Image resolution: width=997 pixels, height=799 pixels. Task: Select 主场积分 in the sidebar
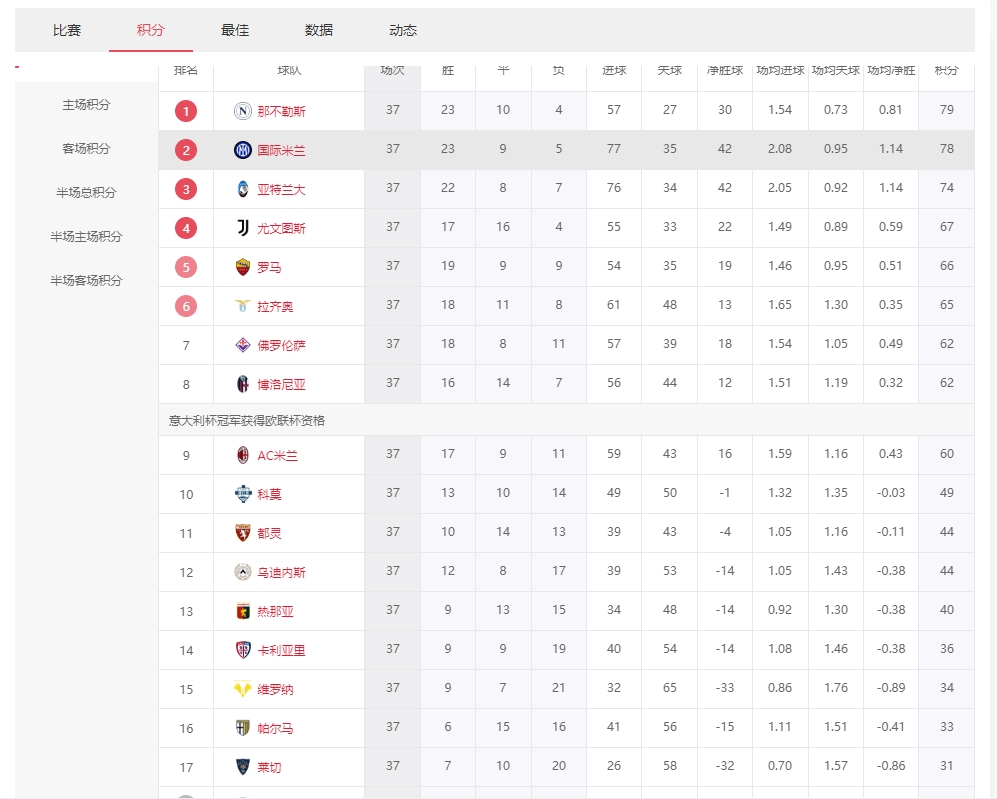click(86, 105)
